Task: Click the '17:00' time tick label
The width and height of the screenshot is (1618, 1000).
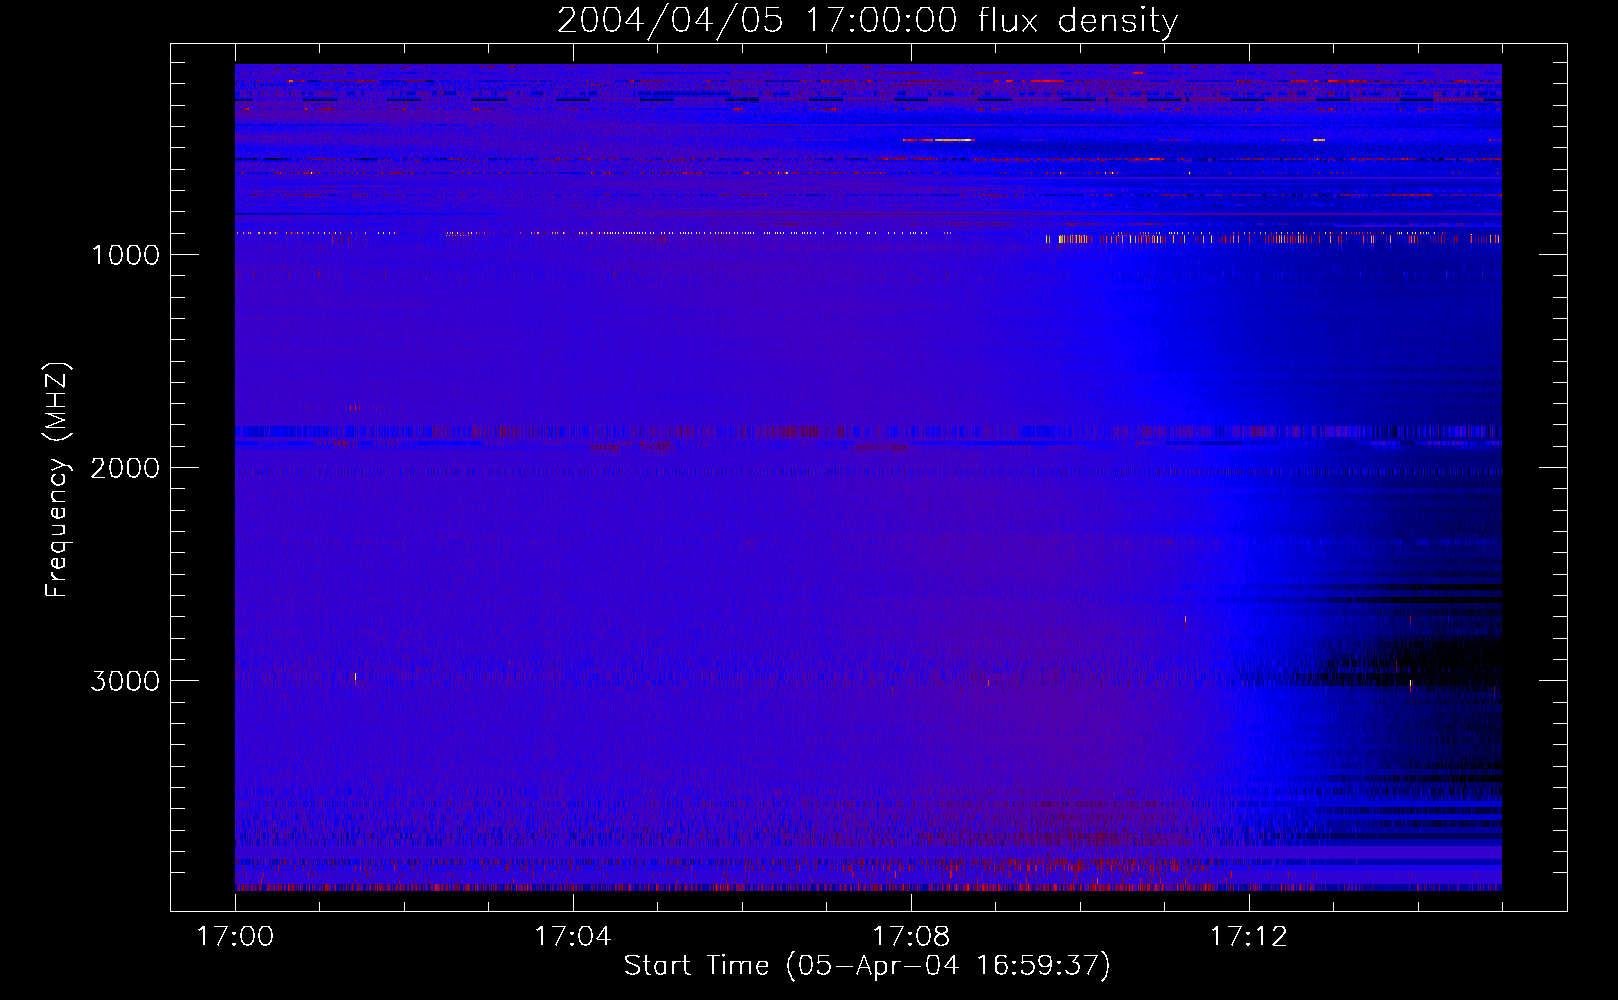Action: click(x=235, y=937)
